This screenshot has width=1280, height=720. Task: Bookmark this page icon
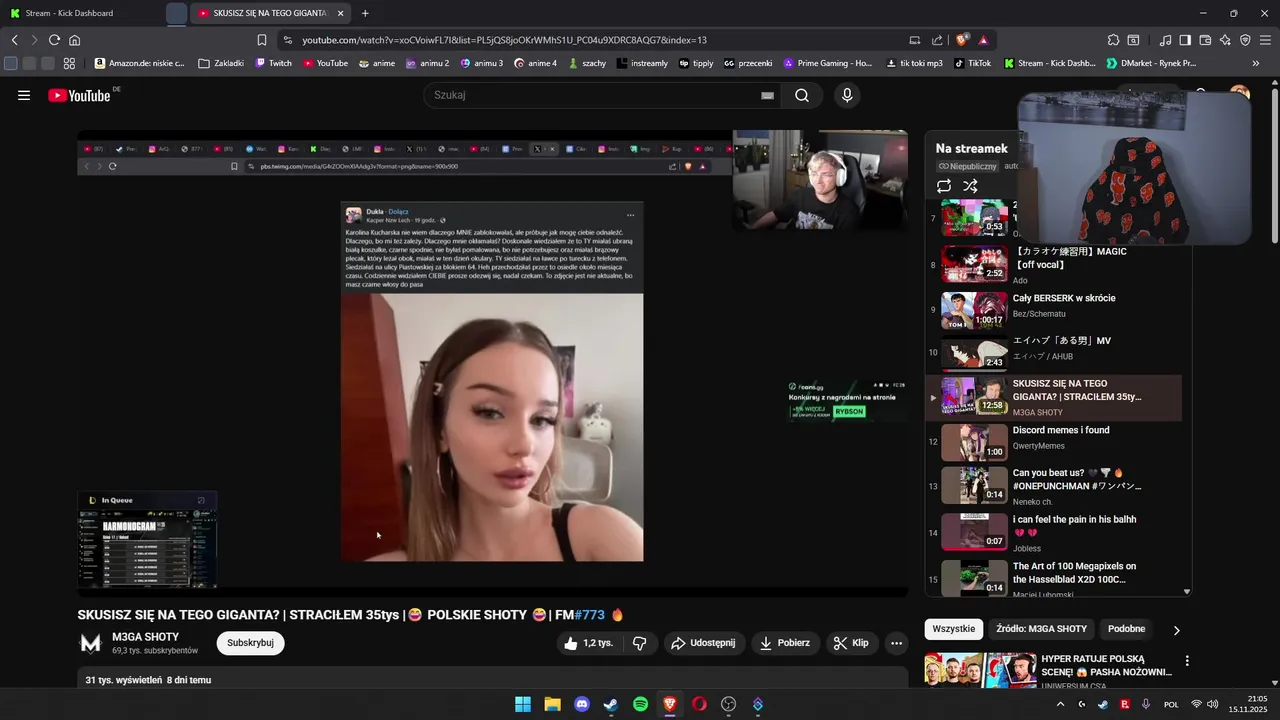click(262, 40)
